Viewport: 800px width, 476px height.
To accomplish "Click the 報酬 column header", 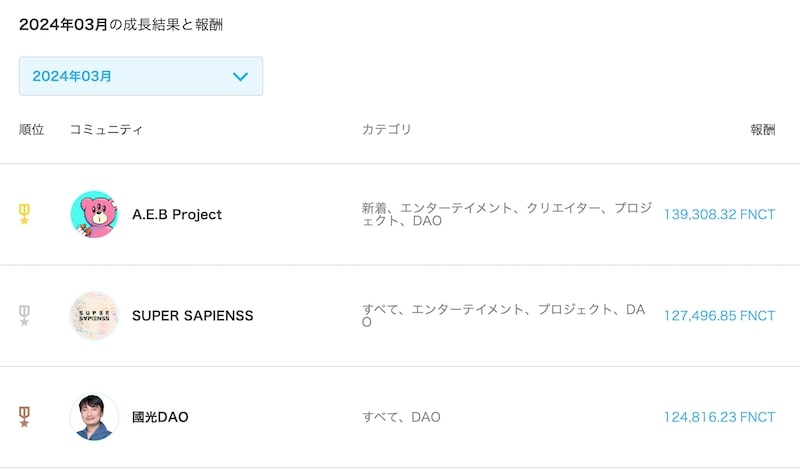I will pos(763,130).
